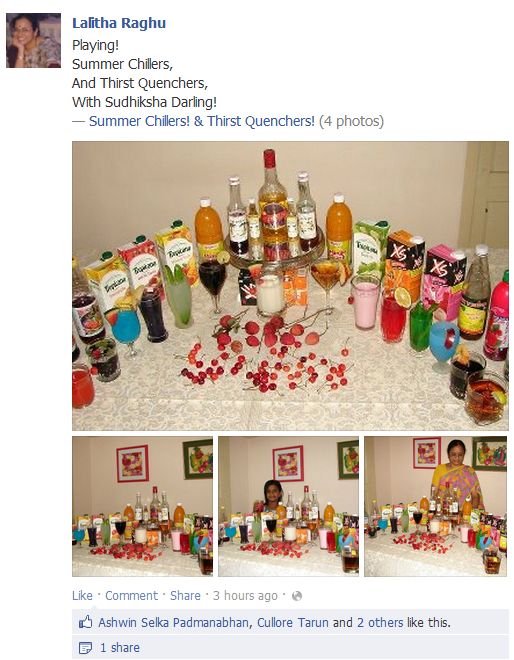Open the large drinks table photo
Viewport: 514px width, 660px height.
290,286
